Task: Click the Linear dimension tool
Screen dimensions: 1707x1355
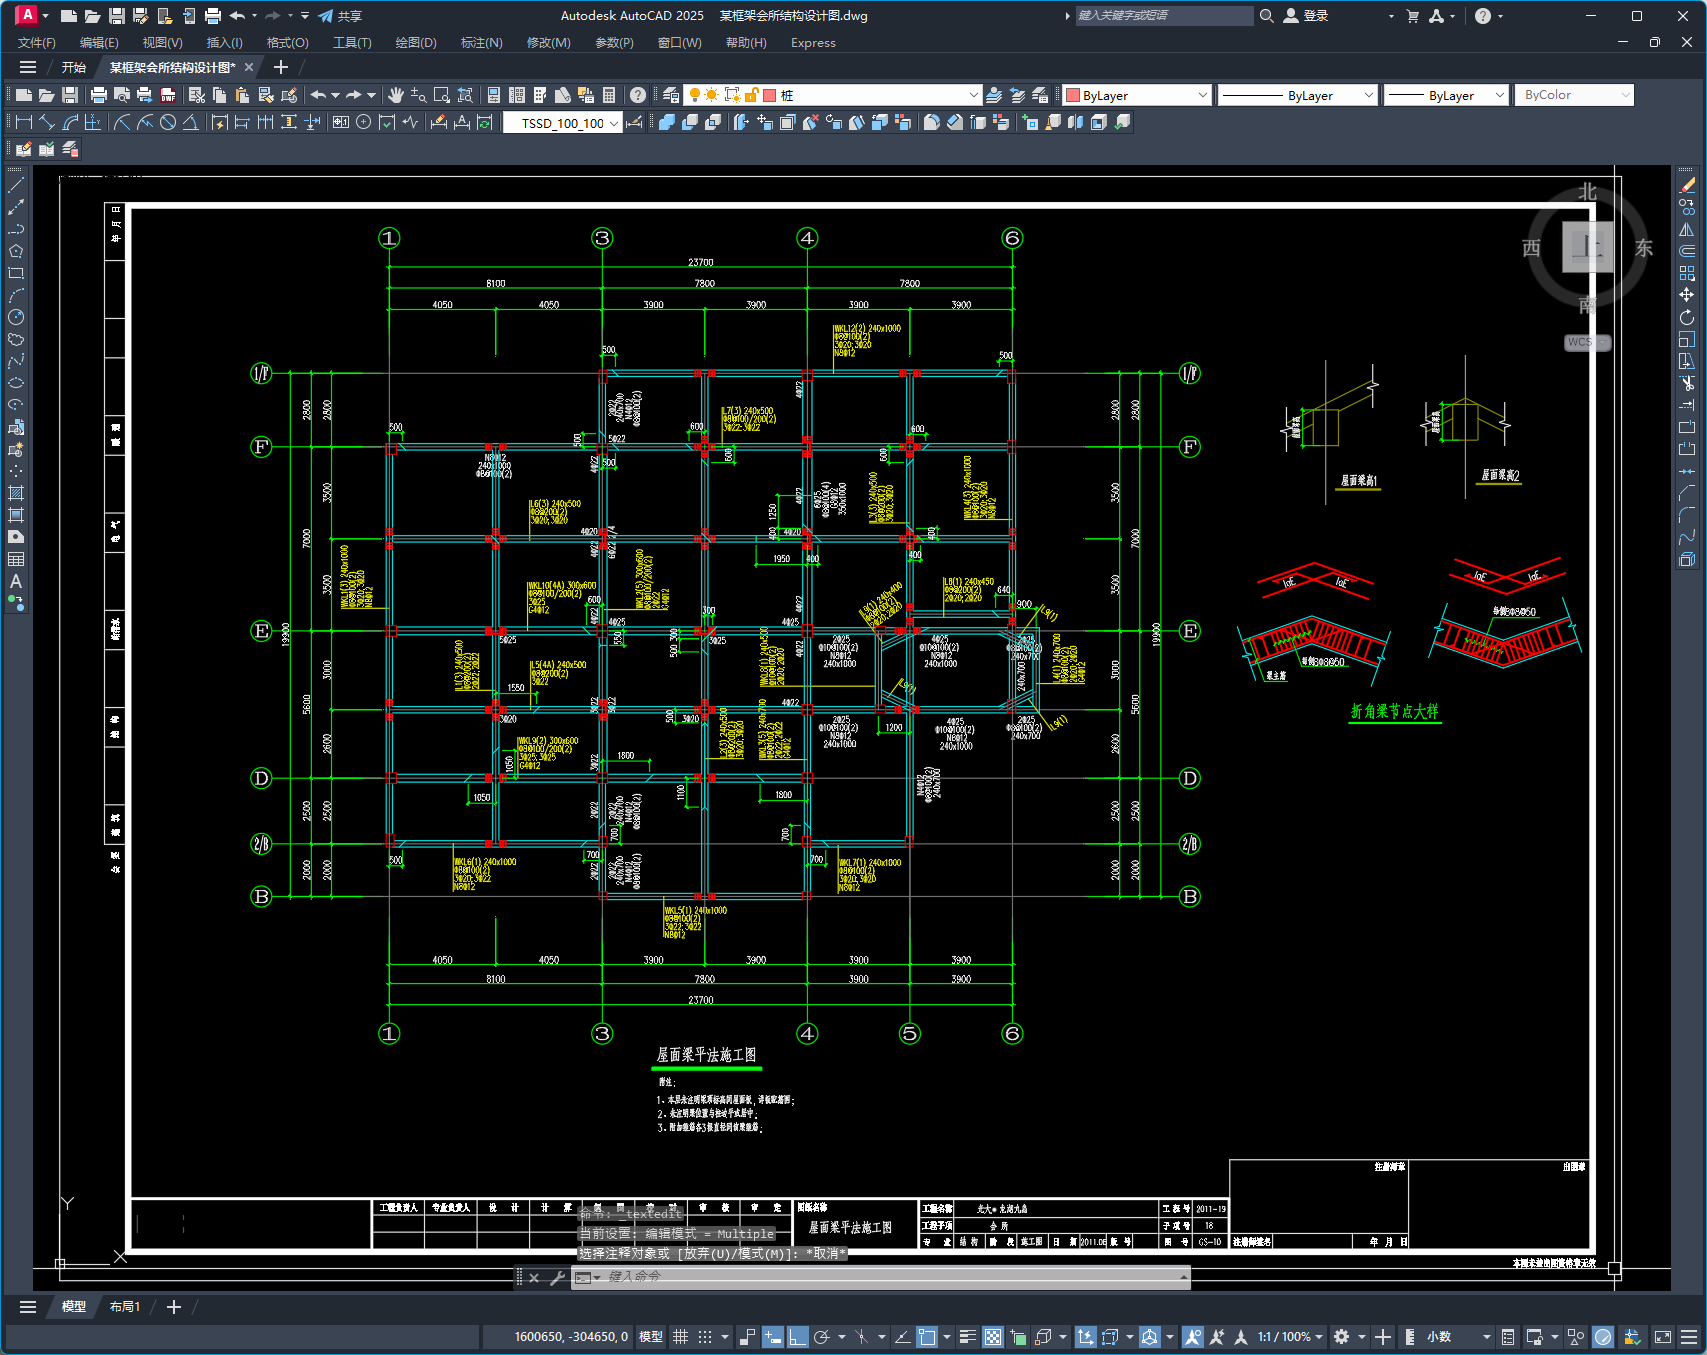Action: [x=24, y=122]
